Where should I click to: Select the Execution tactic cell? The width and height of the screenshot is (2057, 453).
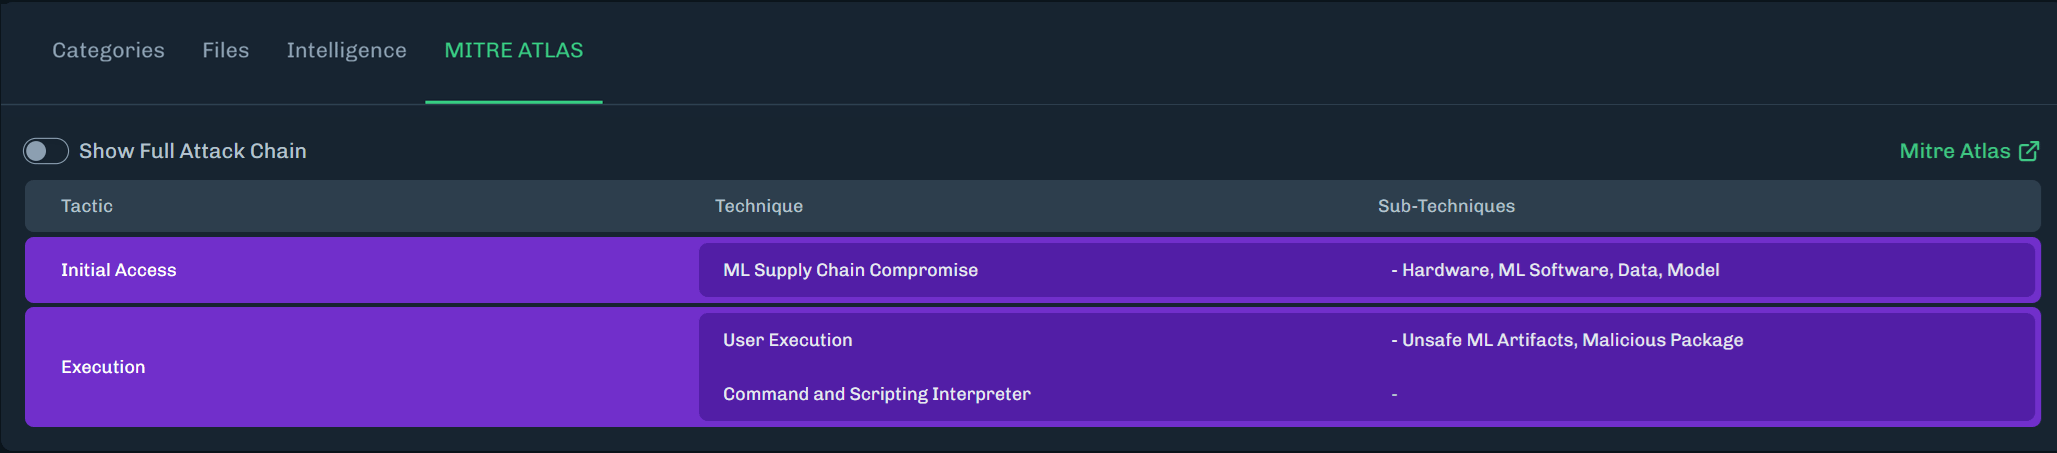point(103,367)
